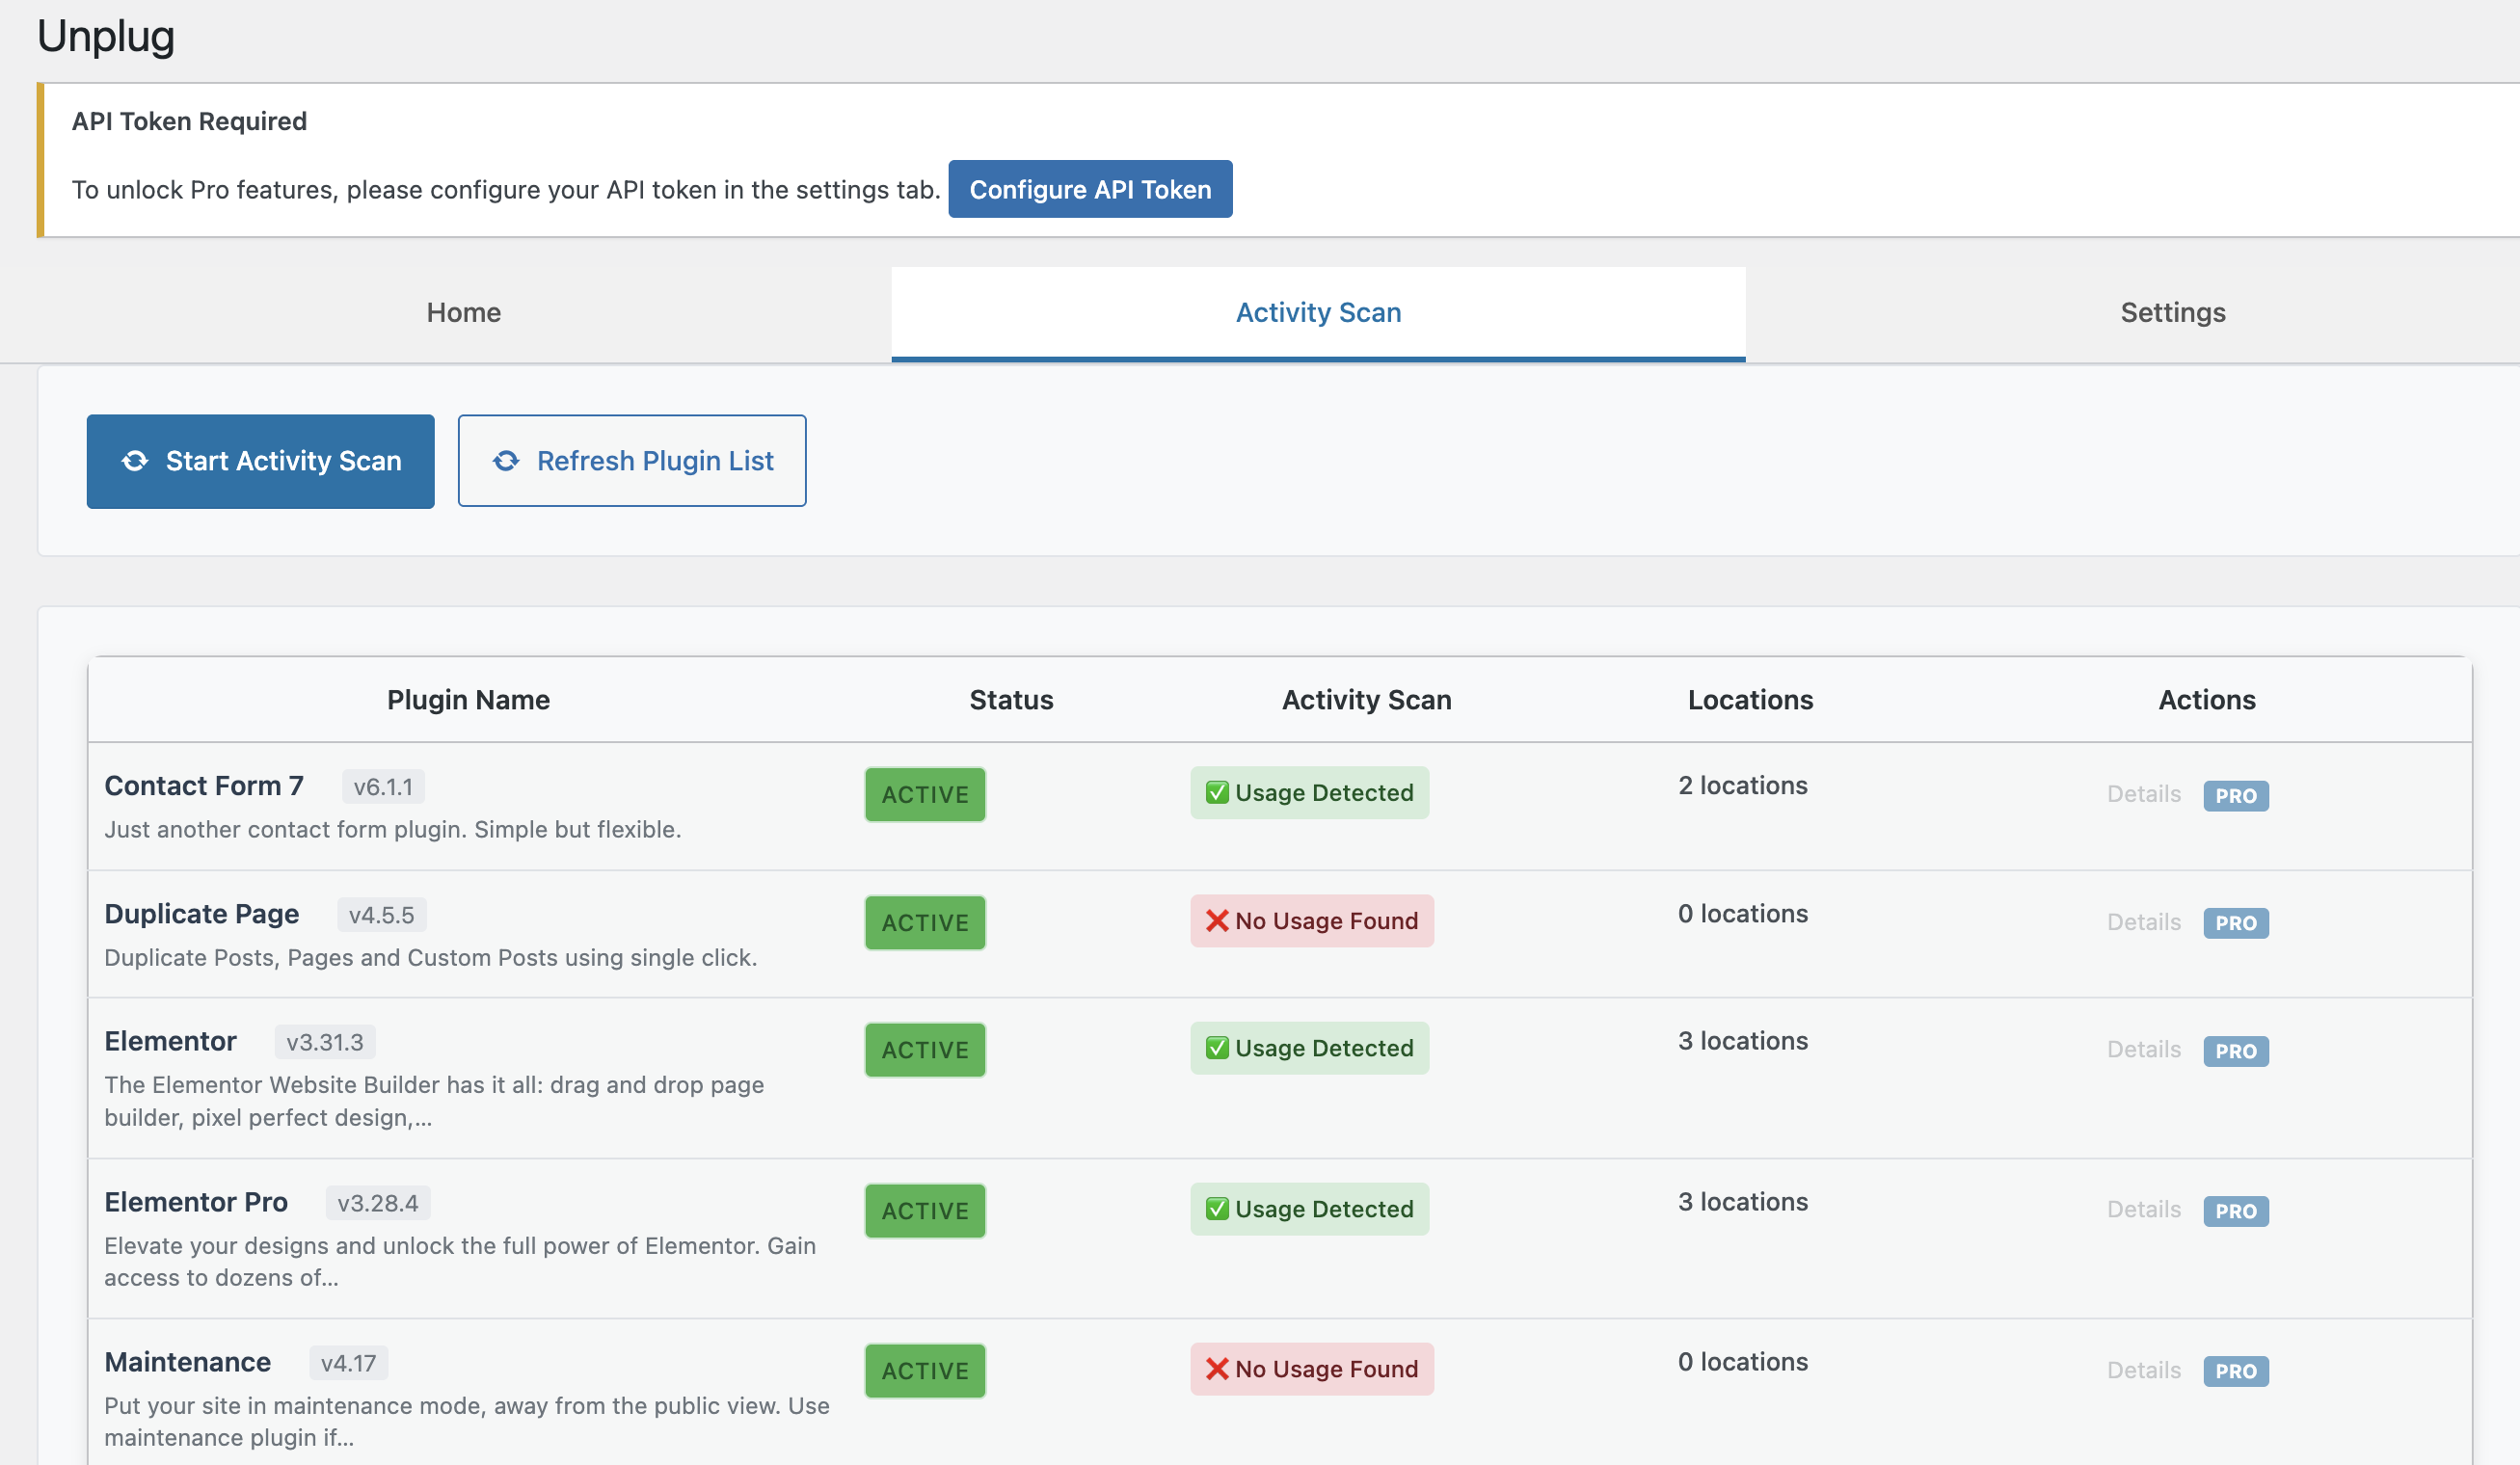
Task: Click version tag v6.1.1
Action: 383,787
